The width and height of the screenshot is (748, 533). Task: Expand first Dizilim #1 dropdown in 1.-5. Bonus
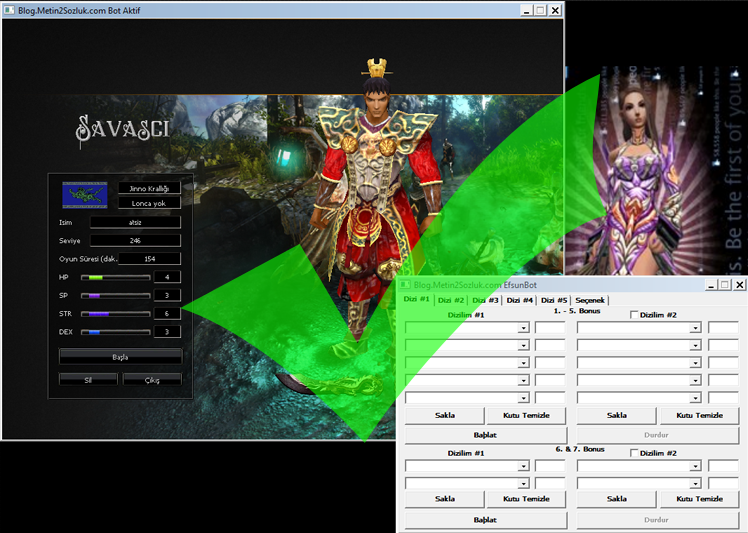pos(523,328)
